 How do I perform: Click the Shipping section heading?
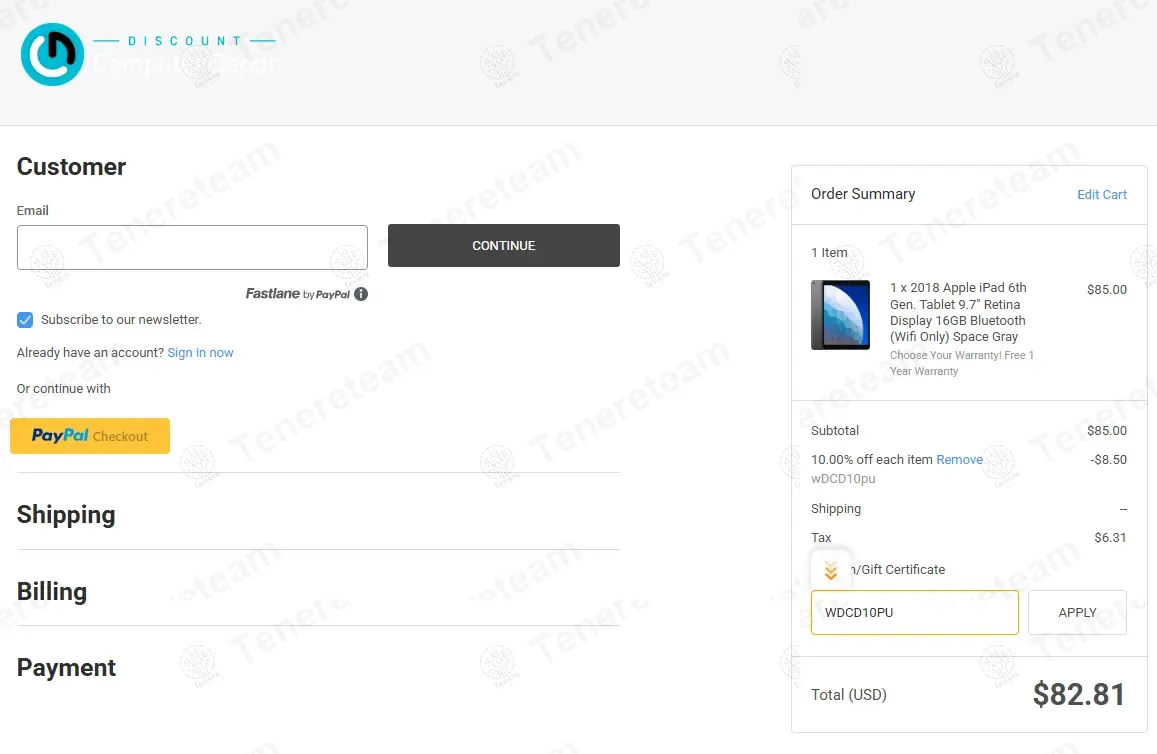pyautogui.click(x=66, y=514)
